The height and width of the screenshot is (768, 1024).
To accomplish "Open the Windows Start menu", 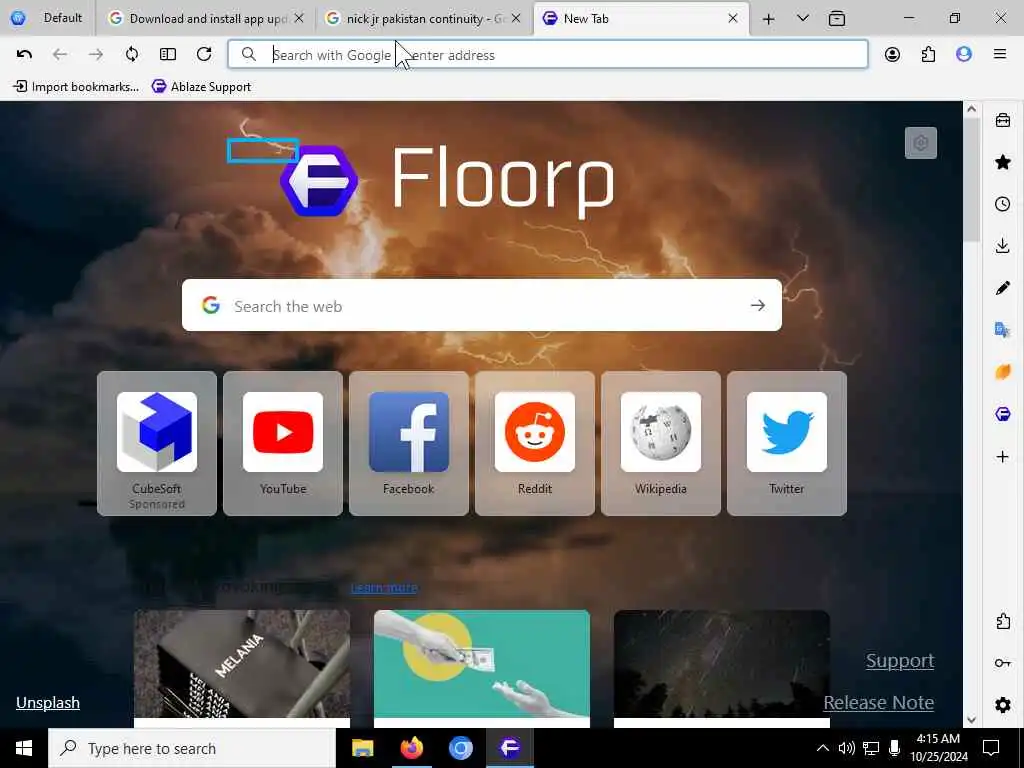I will click(x=24, y=748).
